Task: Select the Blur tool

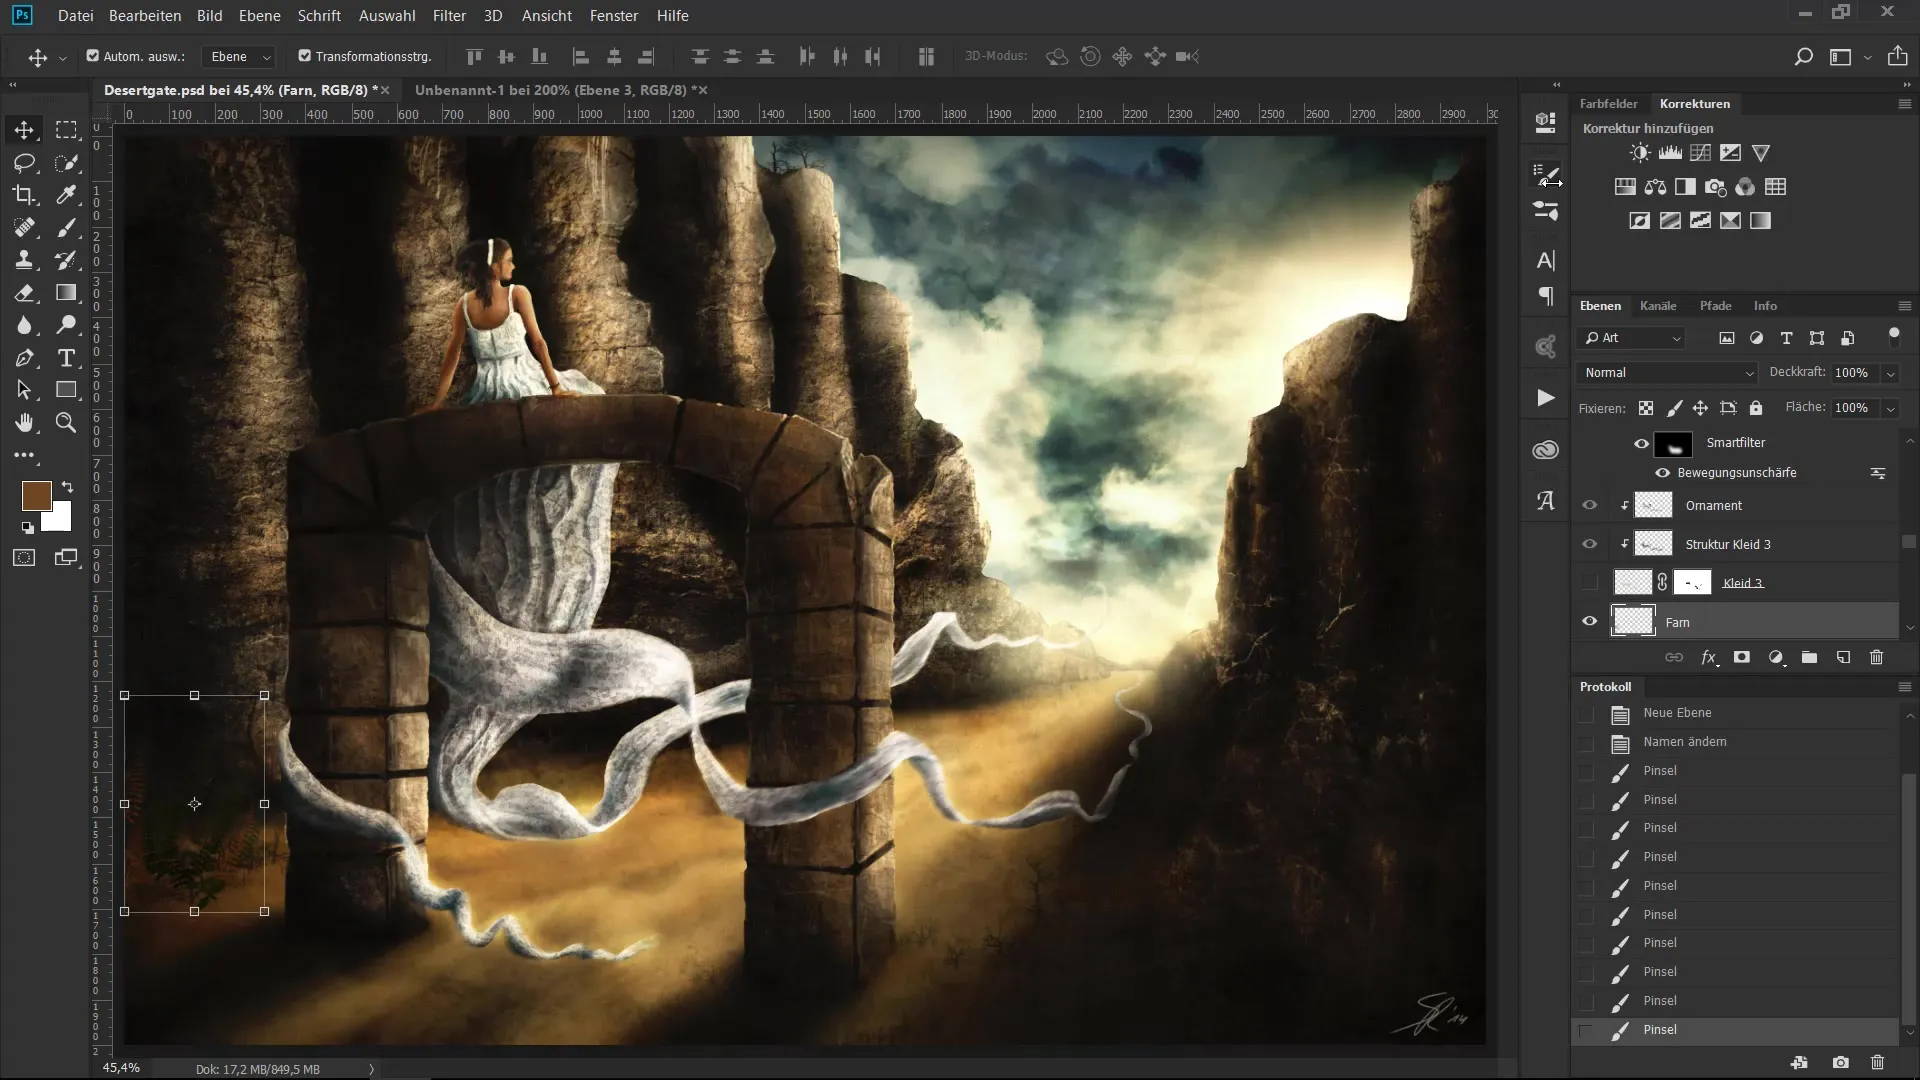Action: click(24, 325)
